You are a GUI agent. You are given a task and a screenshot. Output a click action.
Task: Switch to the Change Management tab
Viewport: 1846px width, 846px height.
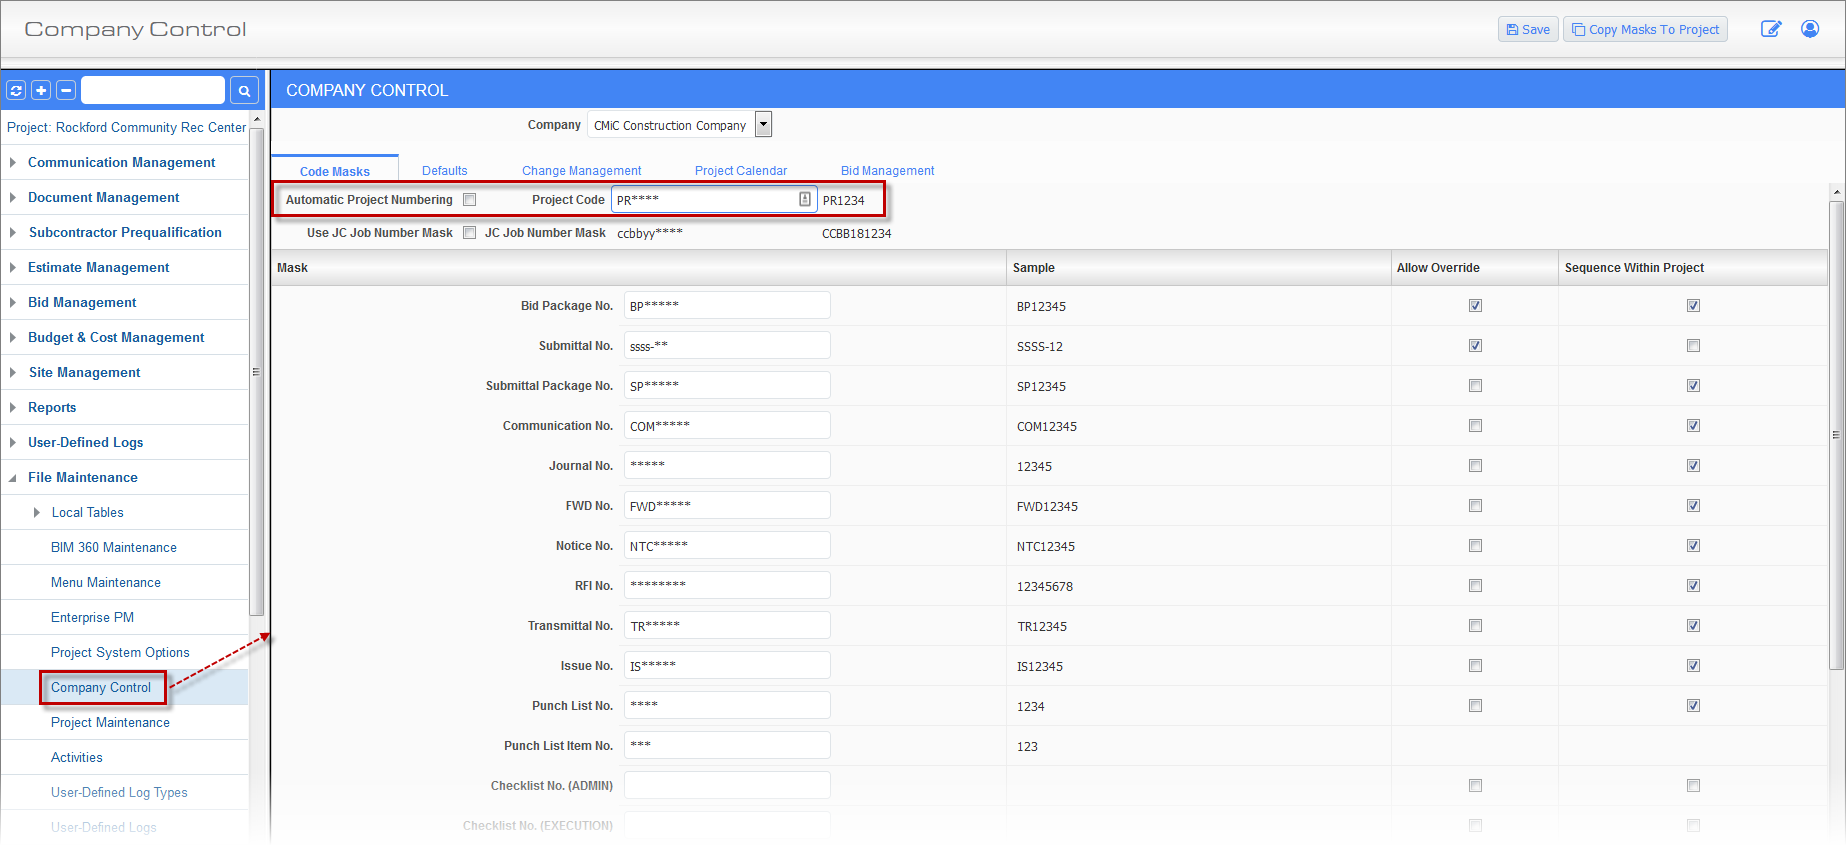point(581,171)
